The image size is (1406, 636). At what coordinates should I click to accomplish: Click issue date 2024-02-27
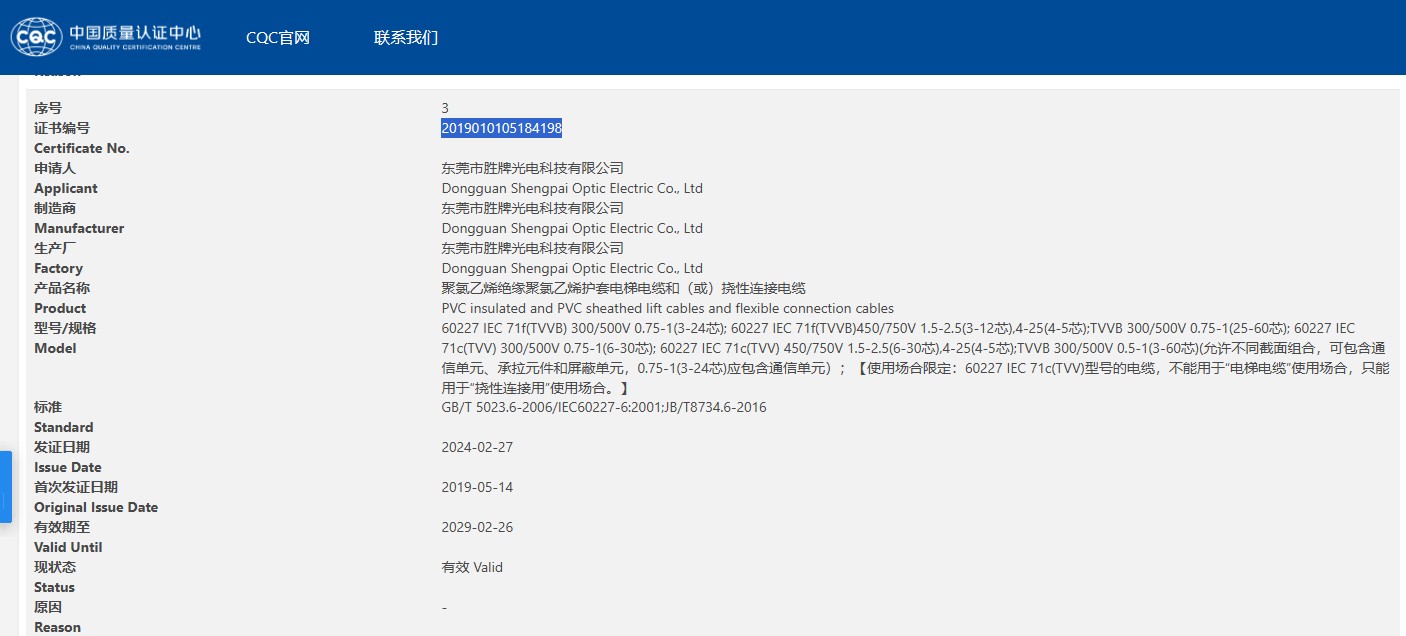pyautogui.click(x=477, y=447)
